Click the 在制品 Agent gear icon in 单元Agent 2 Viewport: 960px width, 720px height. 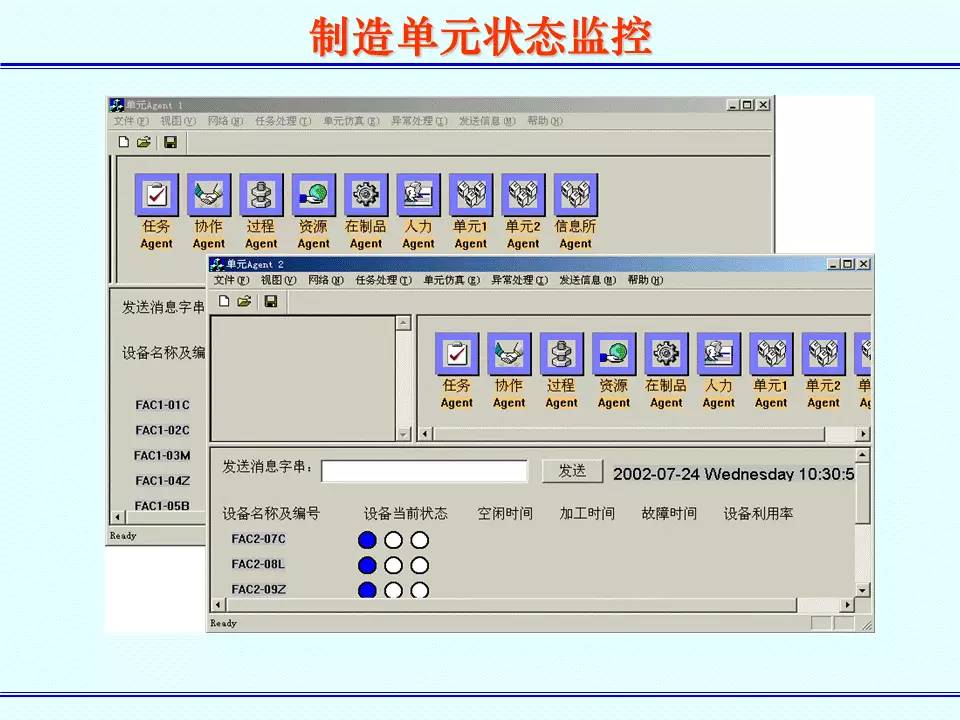(666, 355)
